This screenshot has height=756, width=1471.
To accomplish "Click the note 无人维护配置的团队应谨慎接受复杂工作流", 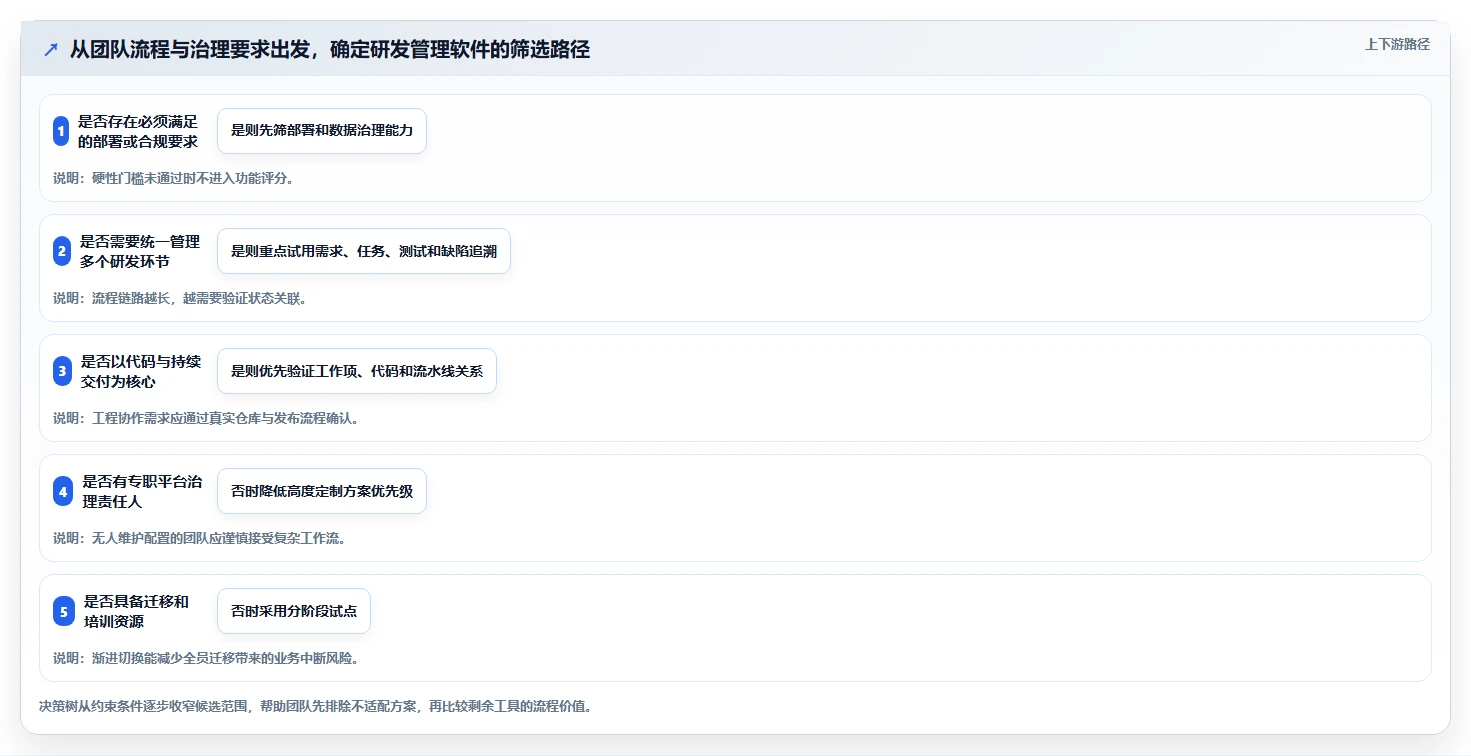I will (199, 538).
